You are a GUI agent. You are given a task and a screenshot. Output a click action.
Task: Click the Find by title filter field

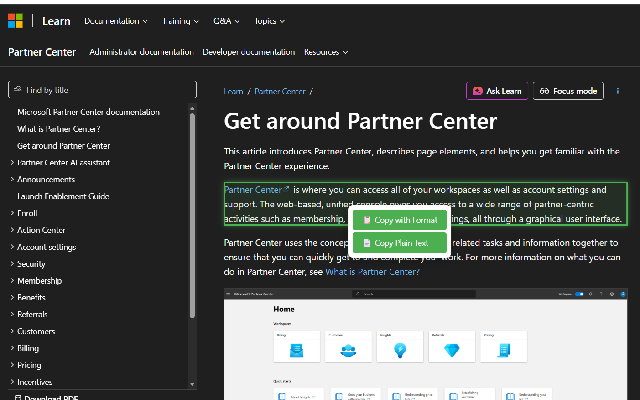102,90
